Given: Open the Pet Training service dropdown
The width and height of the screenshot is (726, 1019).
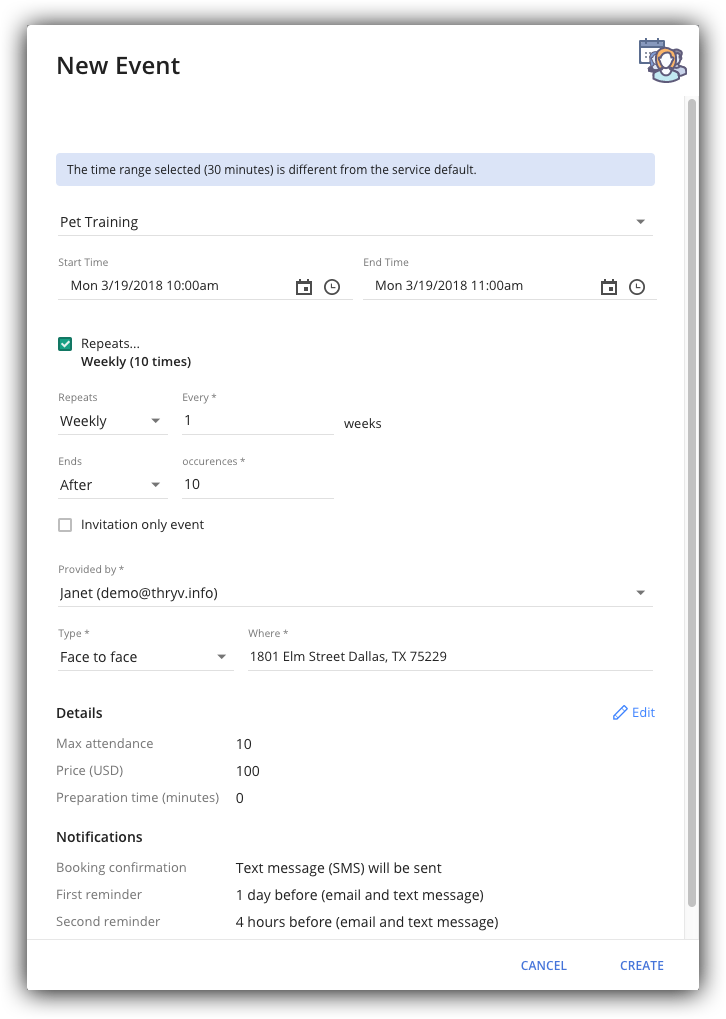Looking at the screenshot, I should [355, 222].
